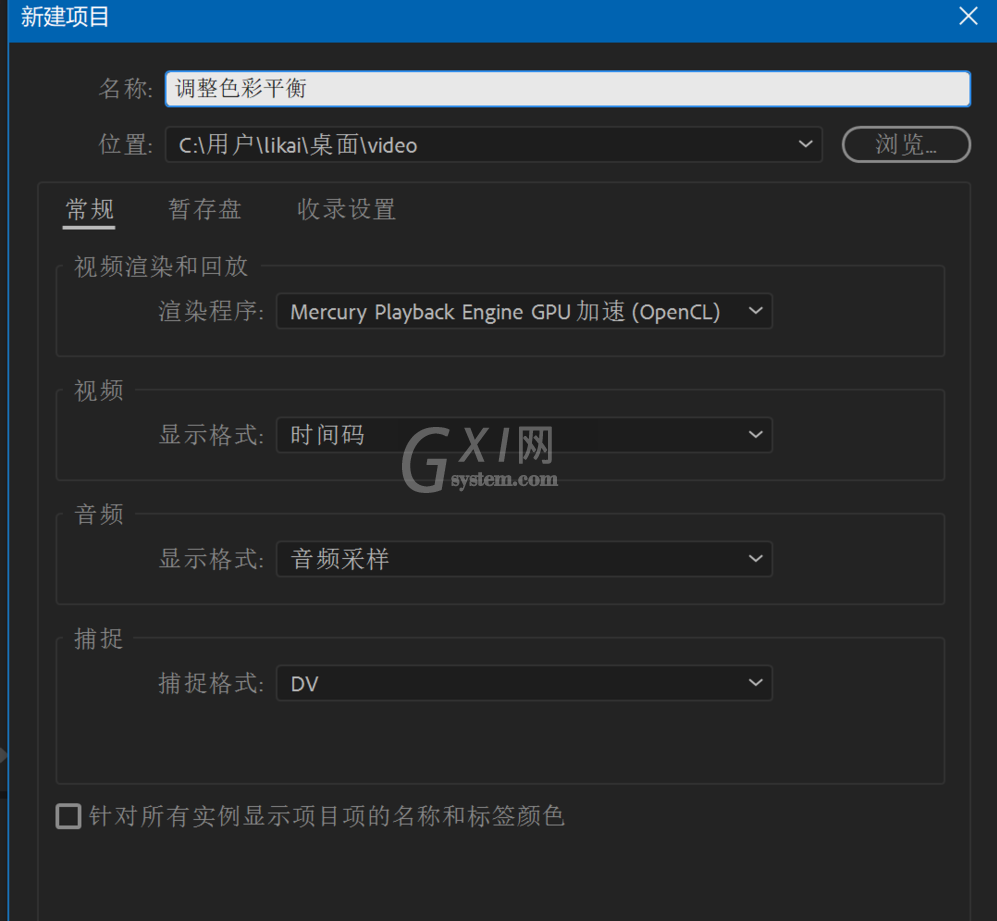Enable 针对所有实例显示项目项的名称和标签颜色 checkbox
Viewport: 997px width, 921px height.
click(x=69, y=816)
